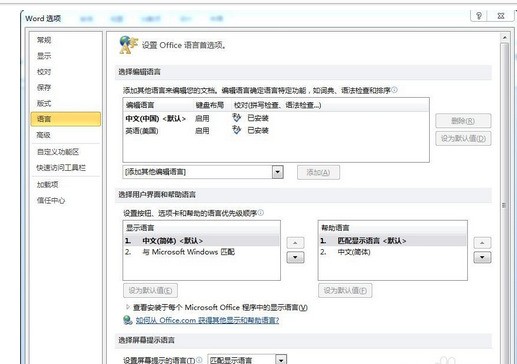The width and height of the screenshot is (517, 364).
Task: Open the 显示 options category
Action: coord(44,56)
